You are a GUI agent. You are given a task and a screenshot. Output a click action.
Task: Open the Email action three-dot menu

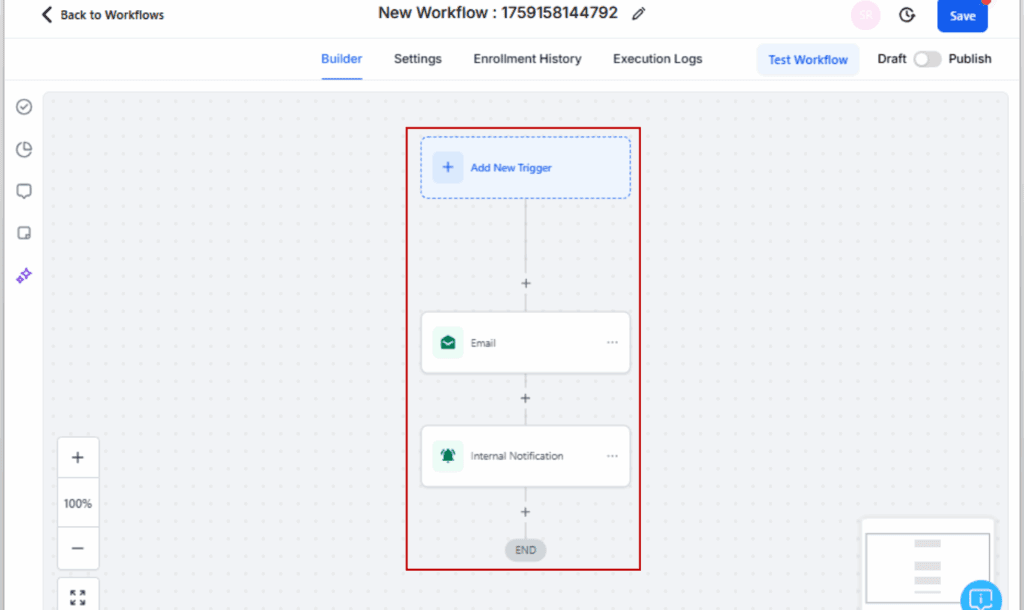[x=612, y=343]
